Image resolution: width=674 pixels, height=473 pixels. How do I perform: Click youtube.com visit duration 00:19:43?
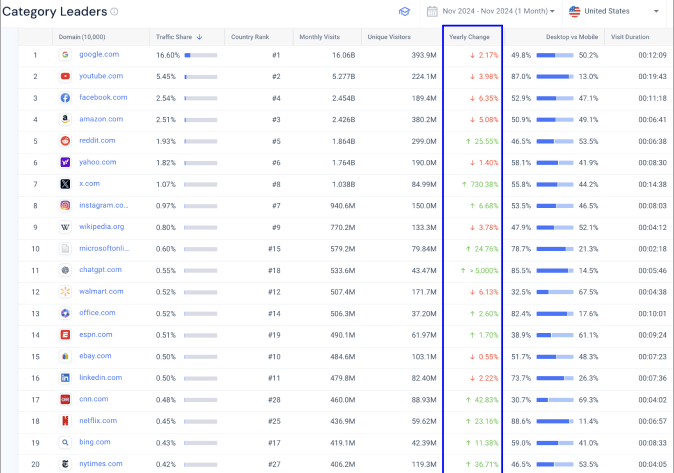[653, 77]
